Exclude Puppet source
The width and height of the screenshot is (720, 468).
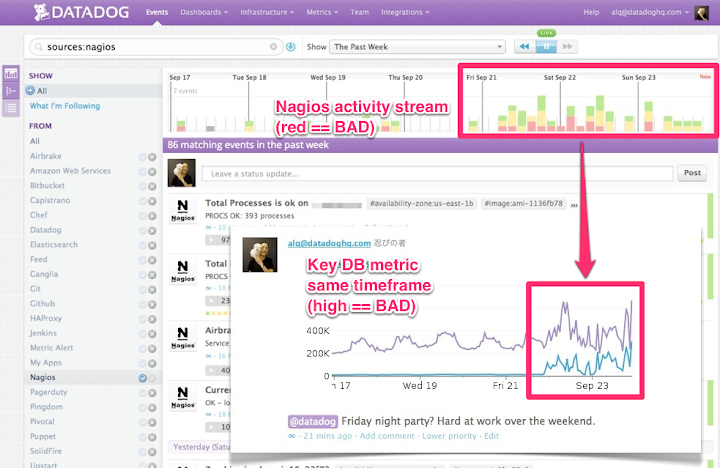tap(152, 437)
